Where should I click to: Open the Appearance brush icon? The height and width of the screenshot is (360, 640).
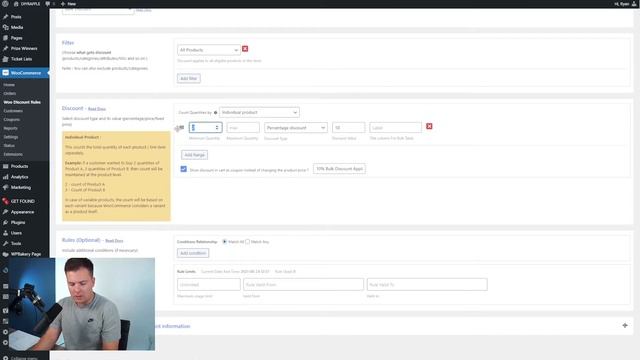click(x=5, y=212)
